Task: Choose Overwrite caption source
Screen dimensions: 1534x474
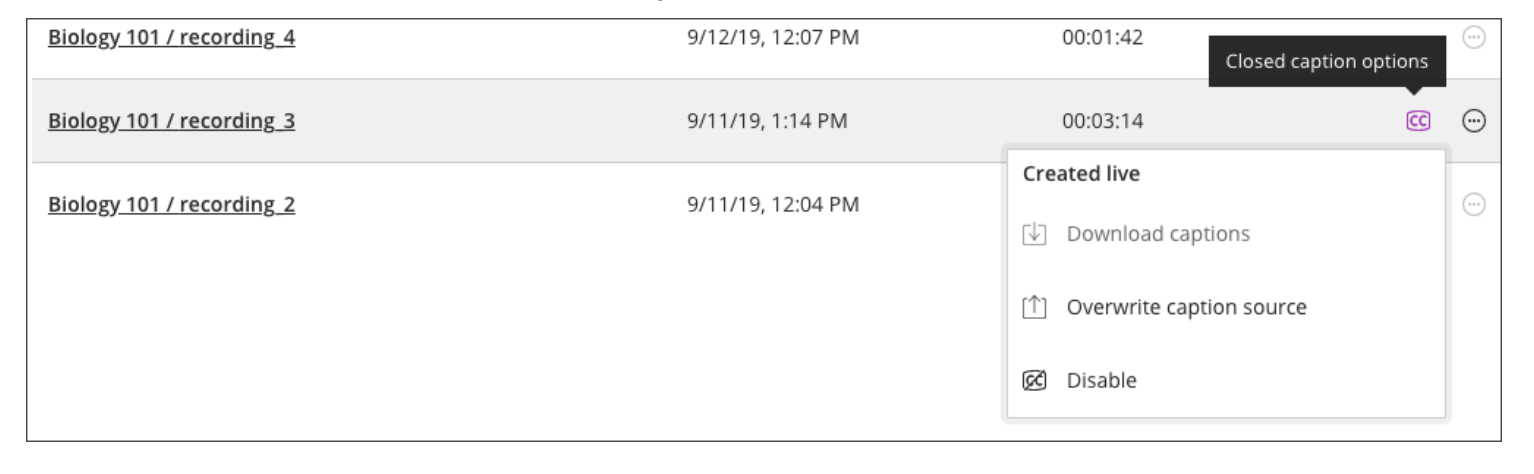Action: 1186,307
